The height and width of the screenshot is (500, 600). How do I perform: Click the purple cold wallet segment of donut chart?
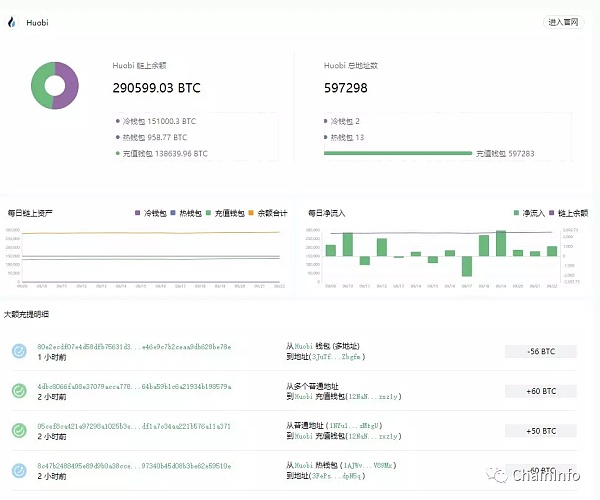(x=70, y=86)
